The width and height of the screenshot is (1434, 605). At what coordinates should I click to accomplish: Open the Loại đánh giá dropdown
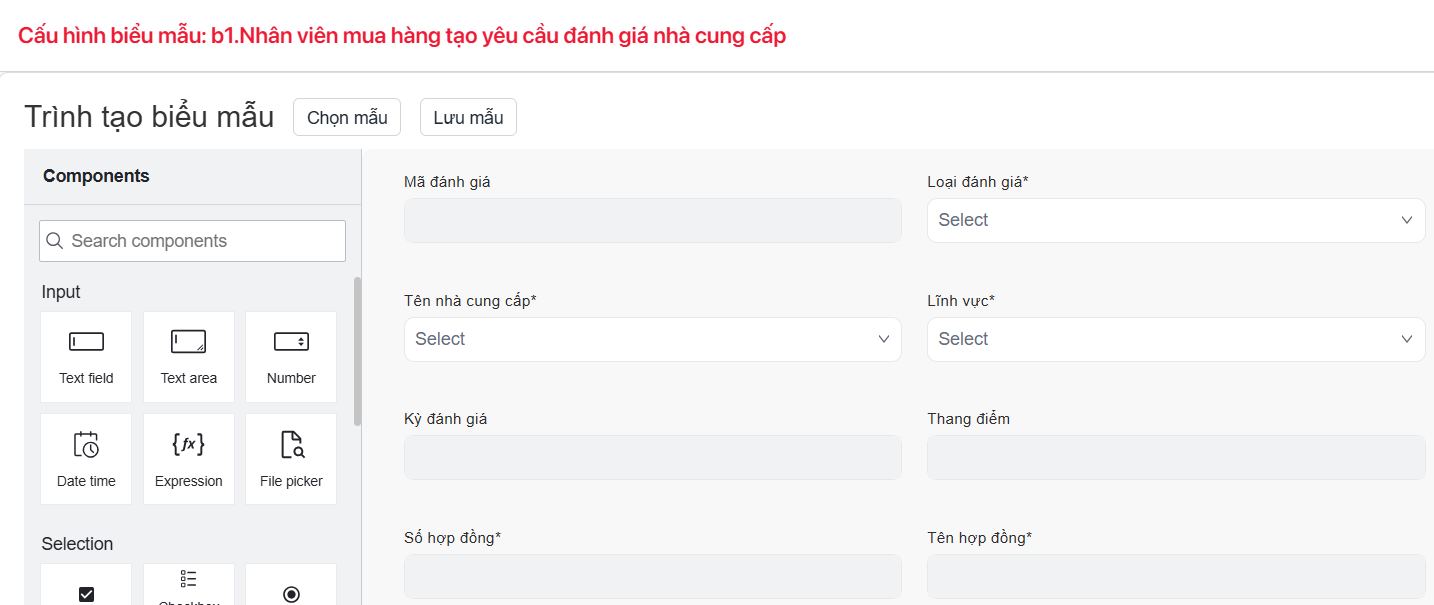tap(1176, 220)
